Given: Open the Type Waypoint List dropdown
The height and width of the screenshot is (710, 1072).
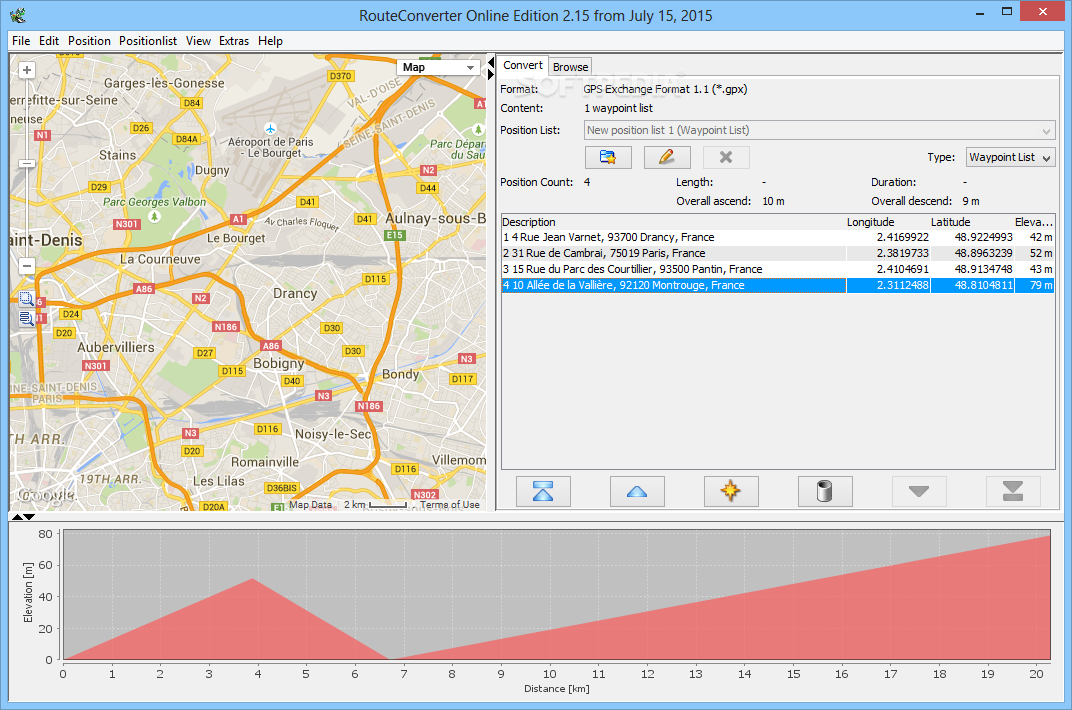Looking at the screenshot, I should point(1010,157).
